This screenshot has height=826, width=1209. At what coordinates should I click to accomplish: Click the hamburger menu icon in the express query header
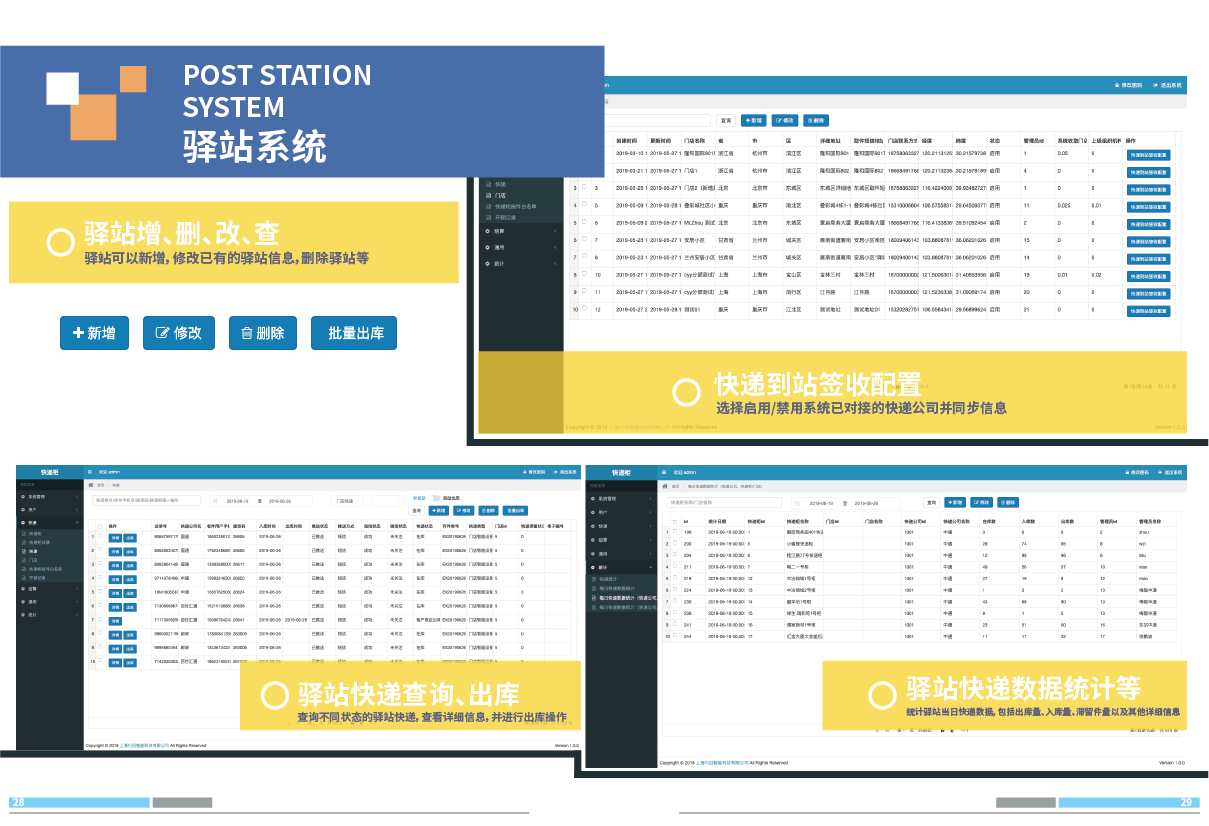[90, 471]
